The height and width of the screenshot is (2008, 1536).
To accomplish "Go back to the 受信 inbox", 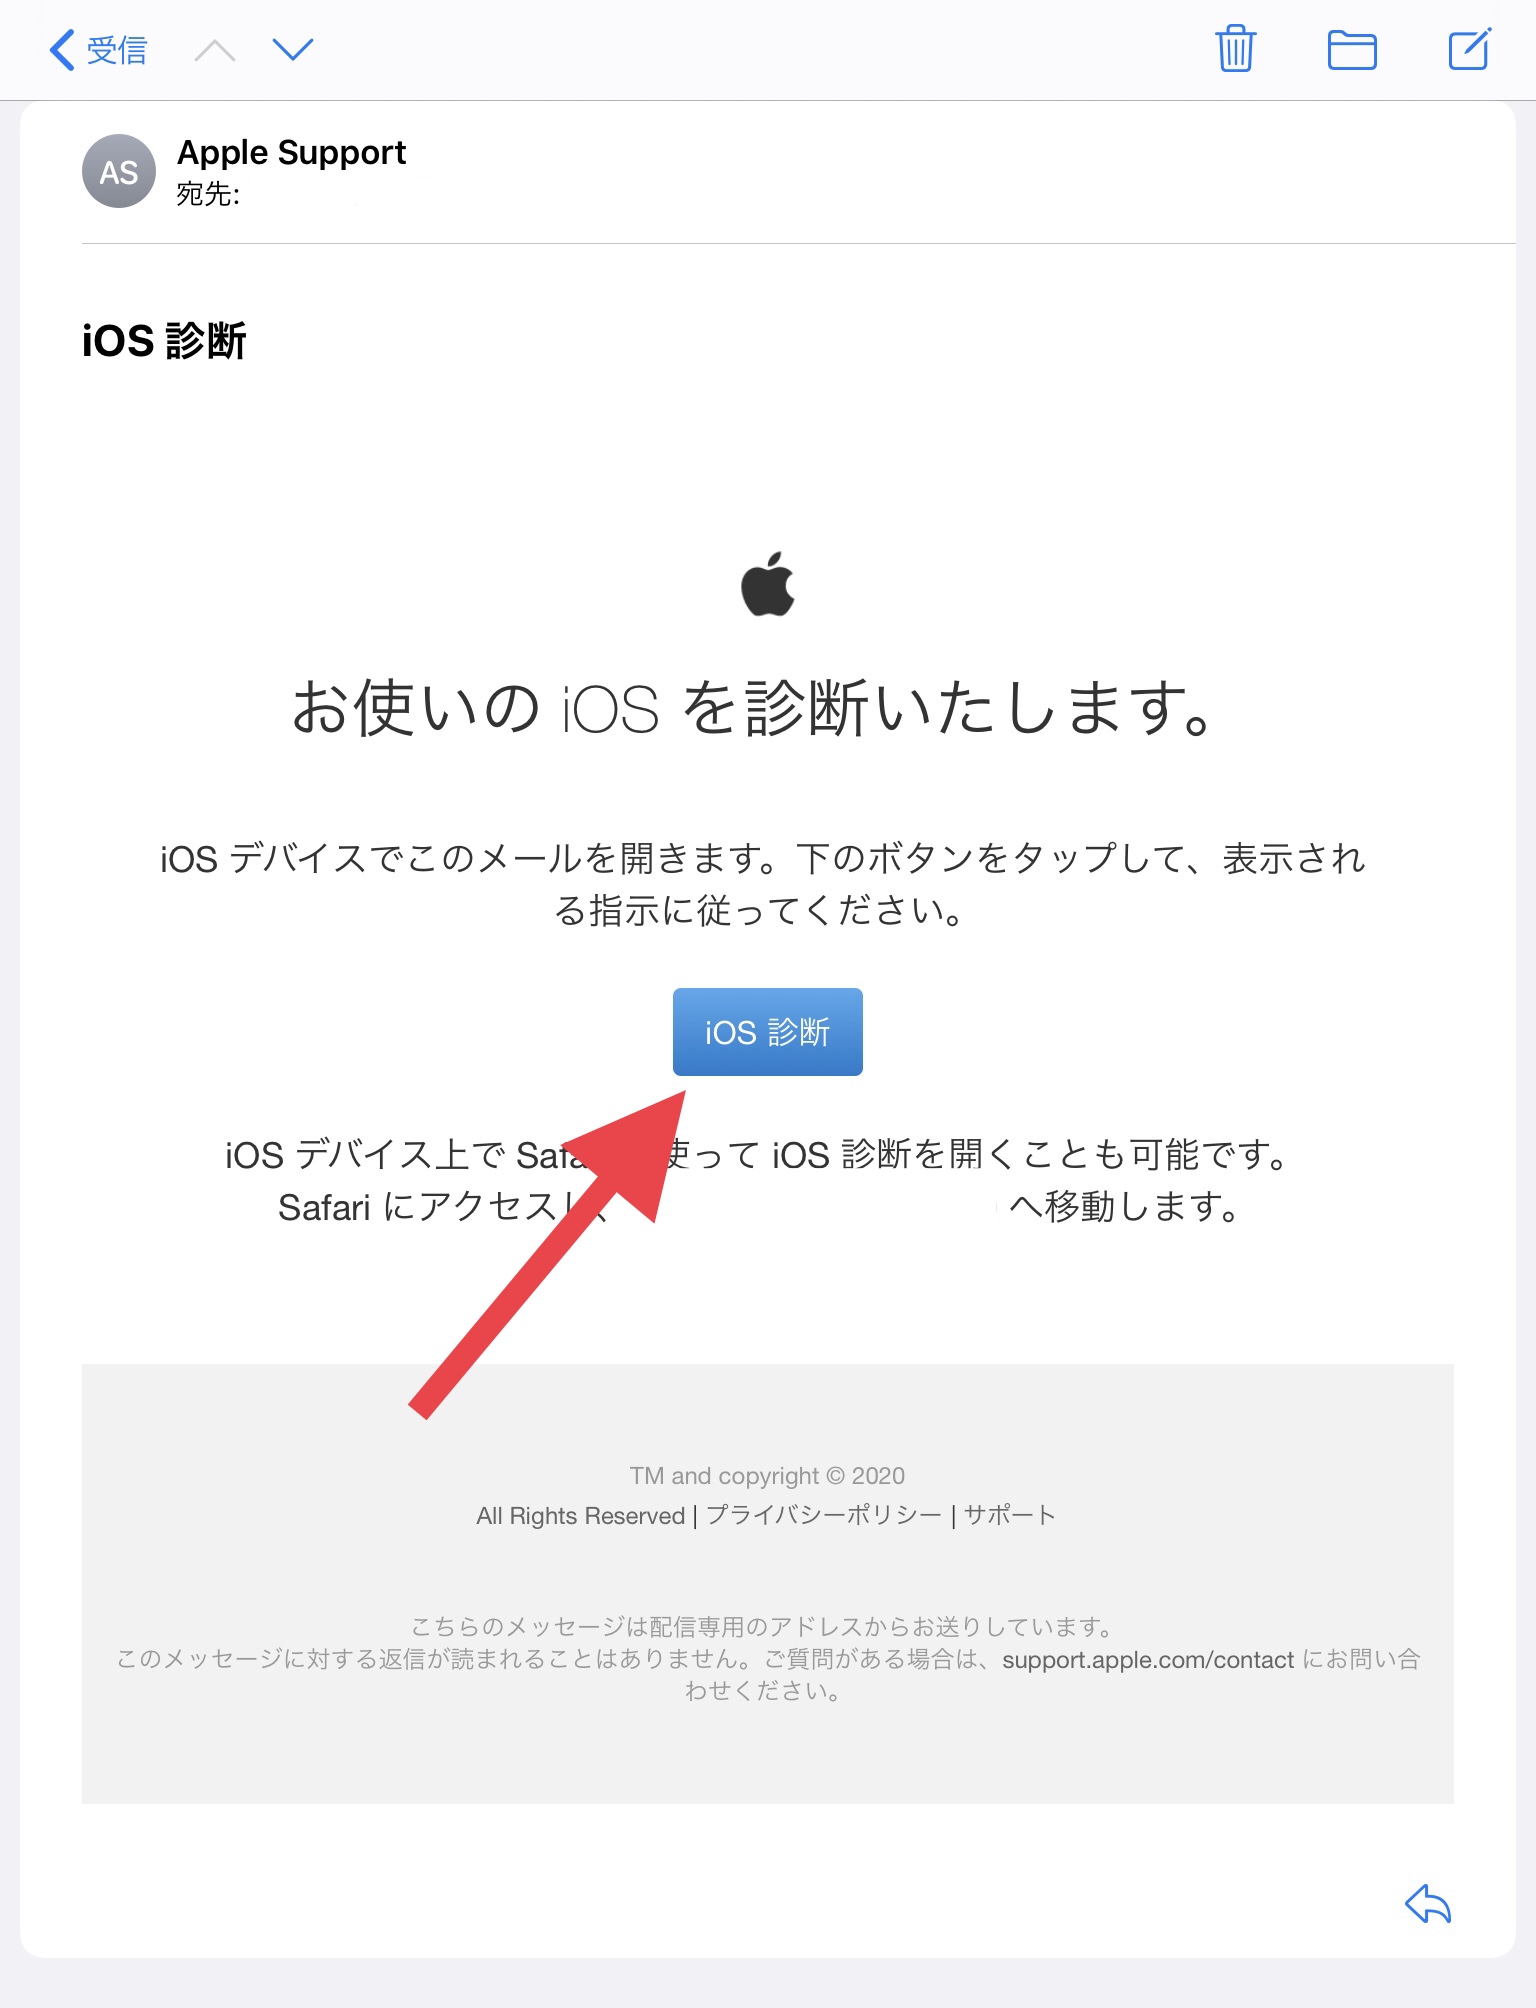I will click(99, 49).
